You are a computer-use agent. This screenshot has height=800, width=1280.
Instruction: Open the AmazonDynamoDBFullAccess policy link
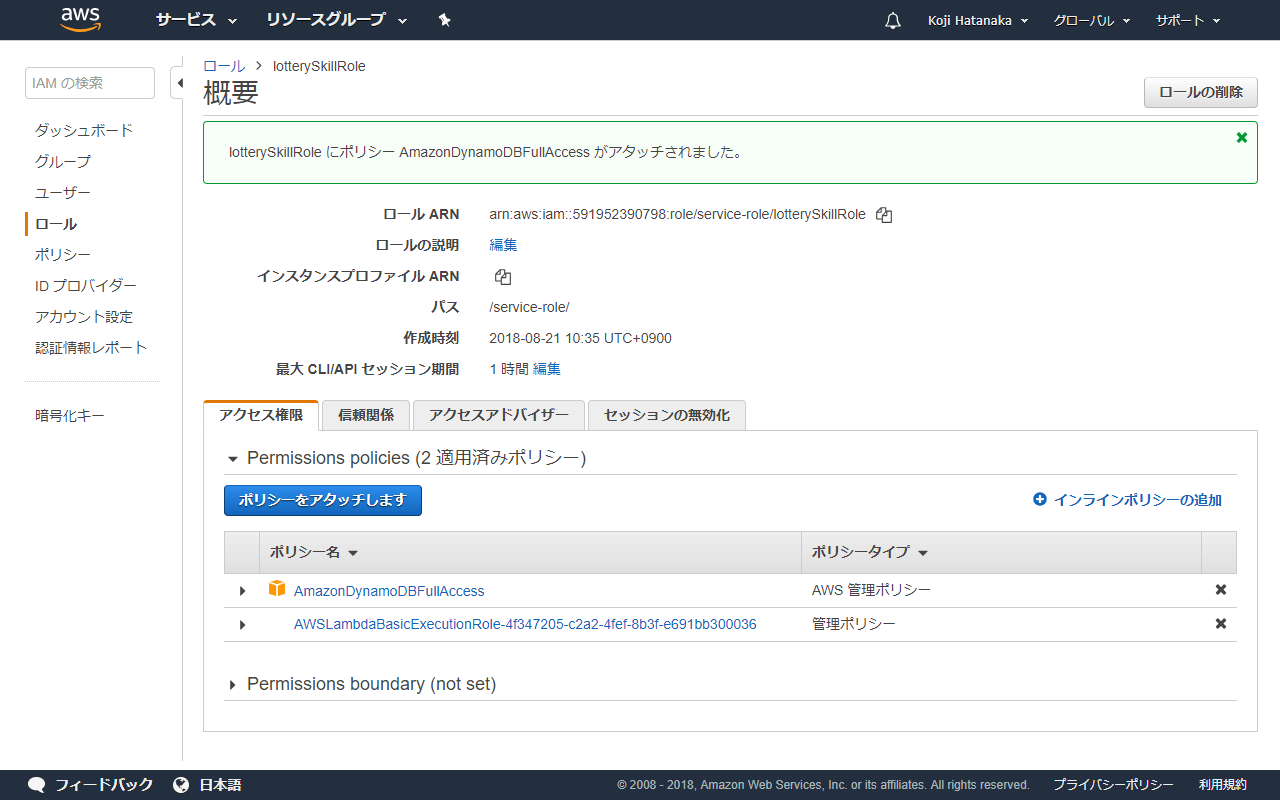(x=389, y=591)
